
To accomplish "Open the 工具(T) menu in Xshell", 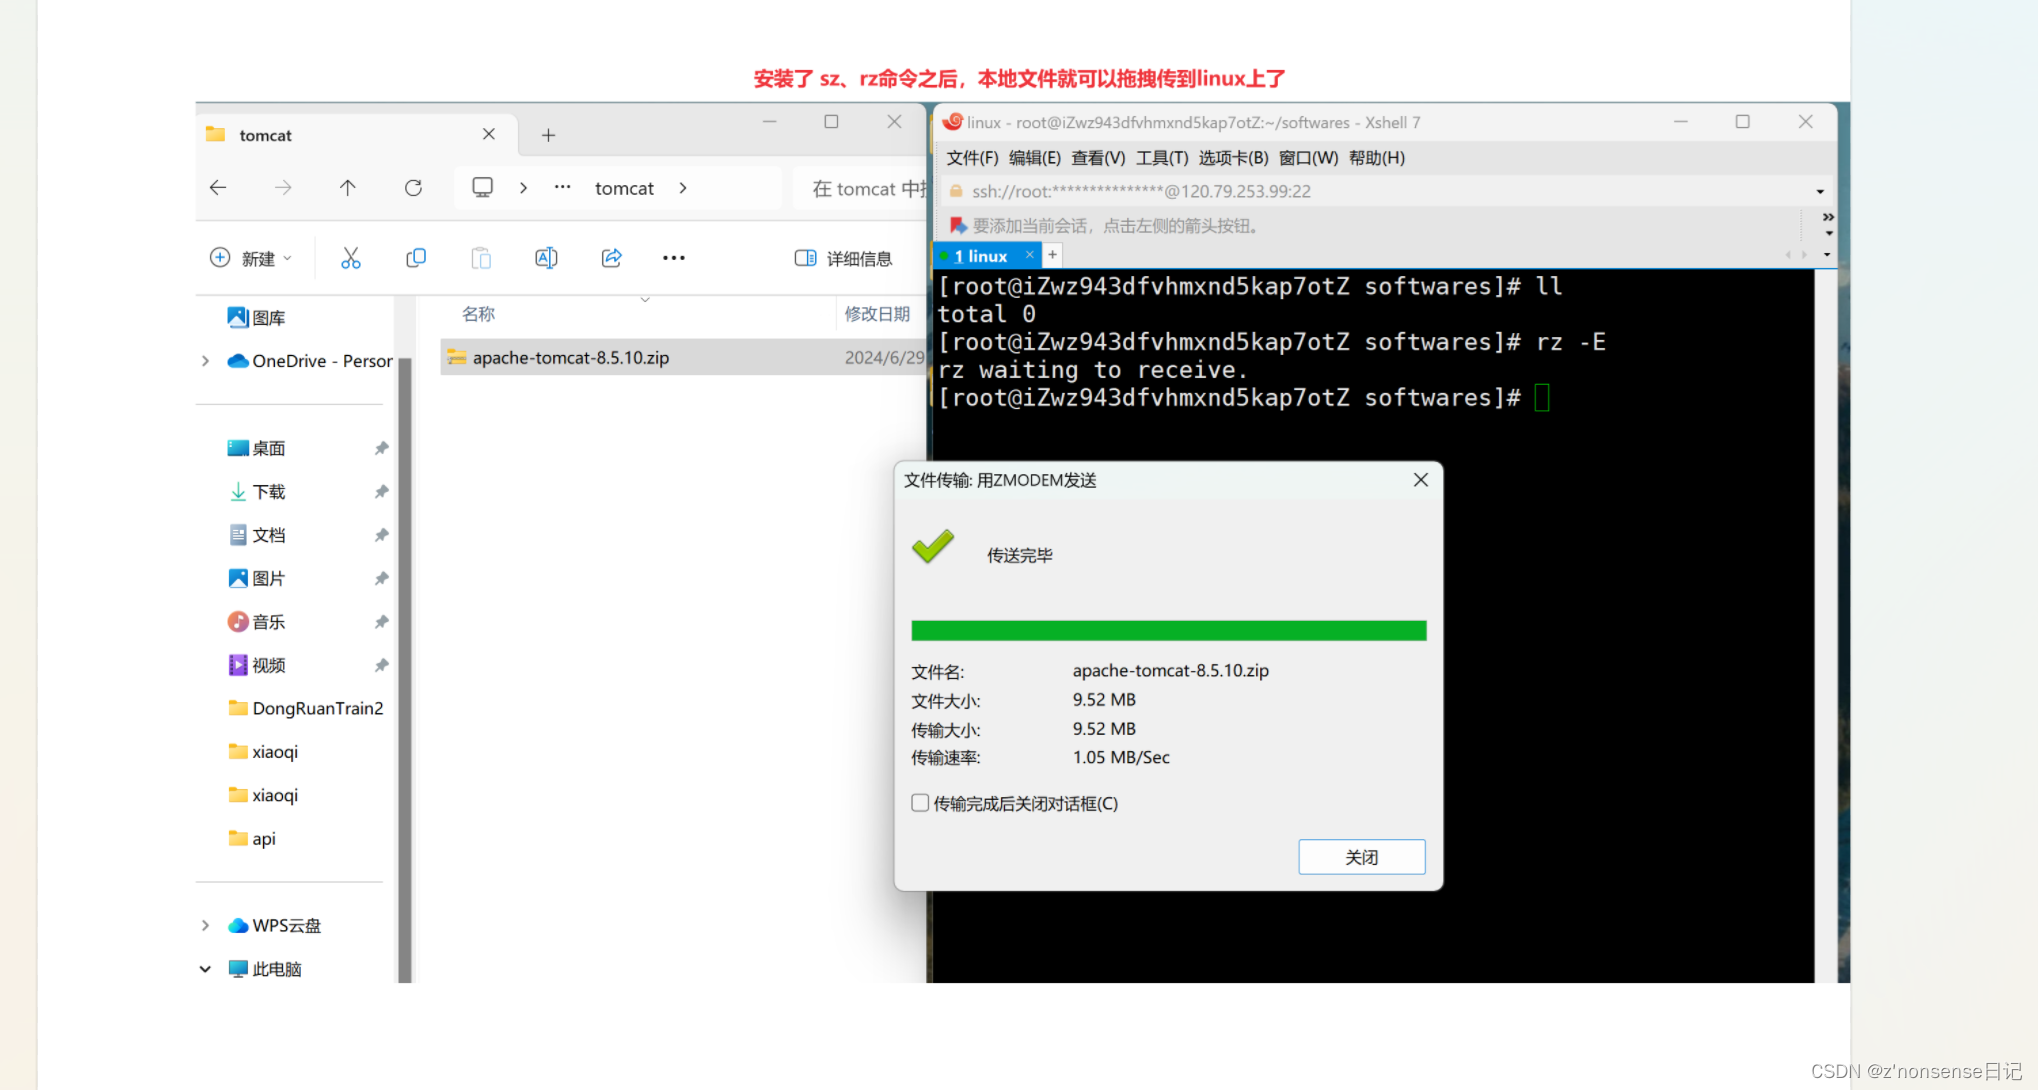I will coord(1161,158).
